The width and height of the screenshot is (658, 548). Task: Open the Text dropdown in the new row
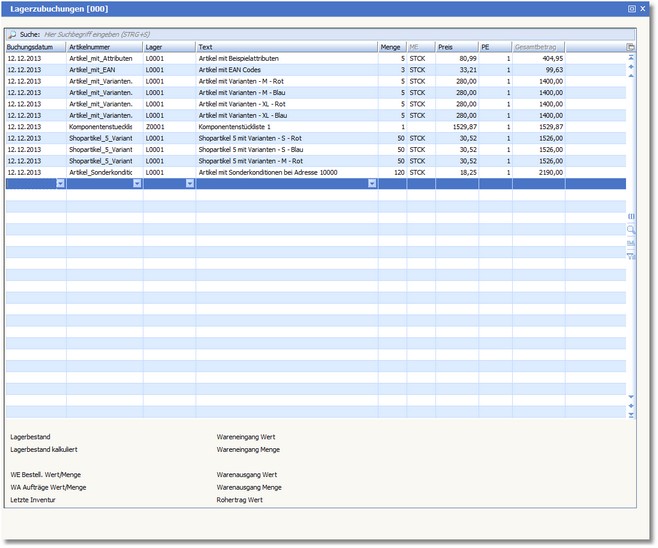pos(372,184)
